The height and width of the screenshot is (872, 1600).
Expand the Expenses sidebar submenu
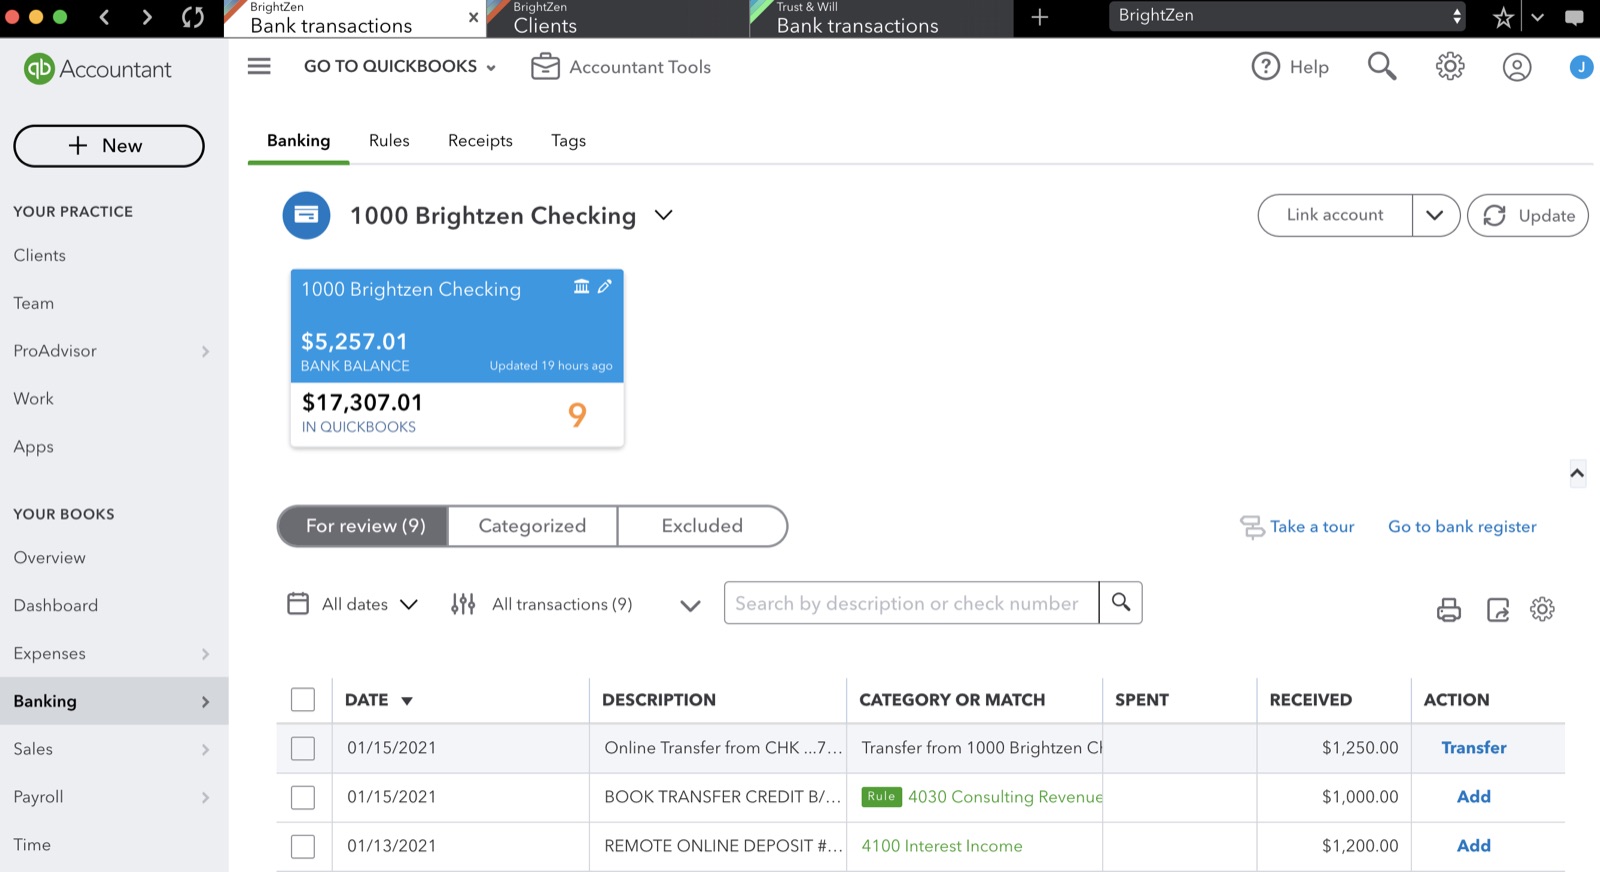(x=205, y=654)
